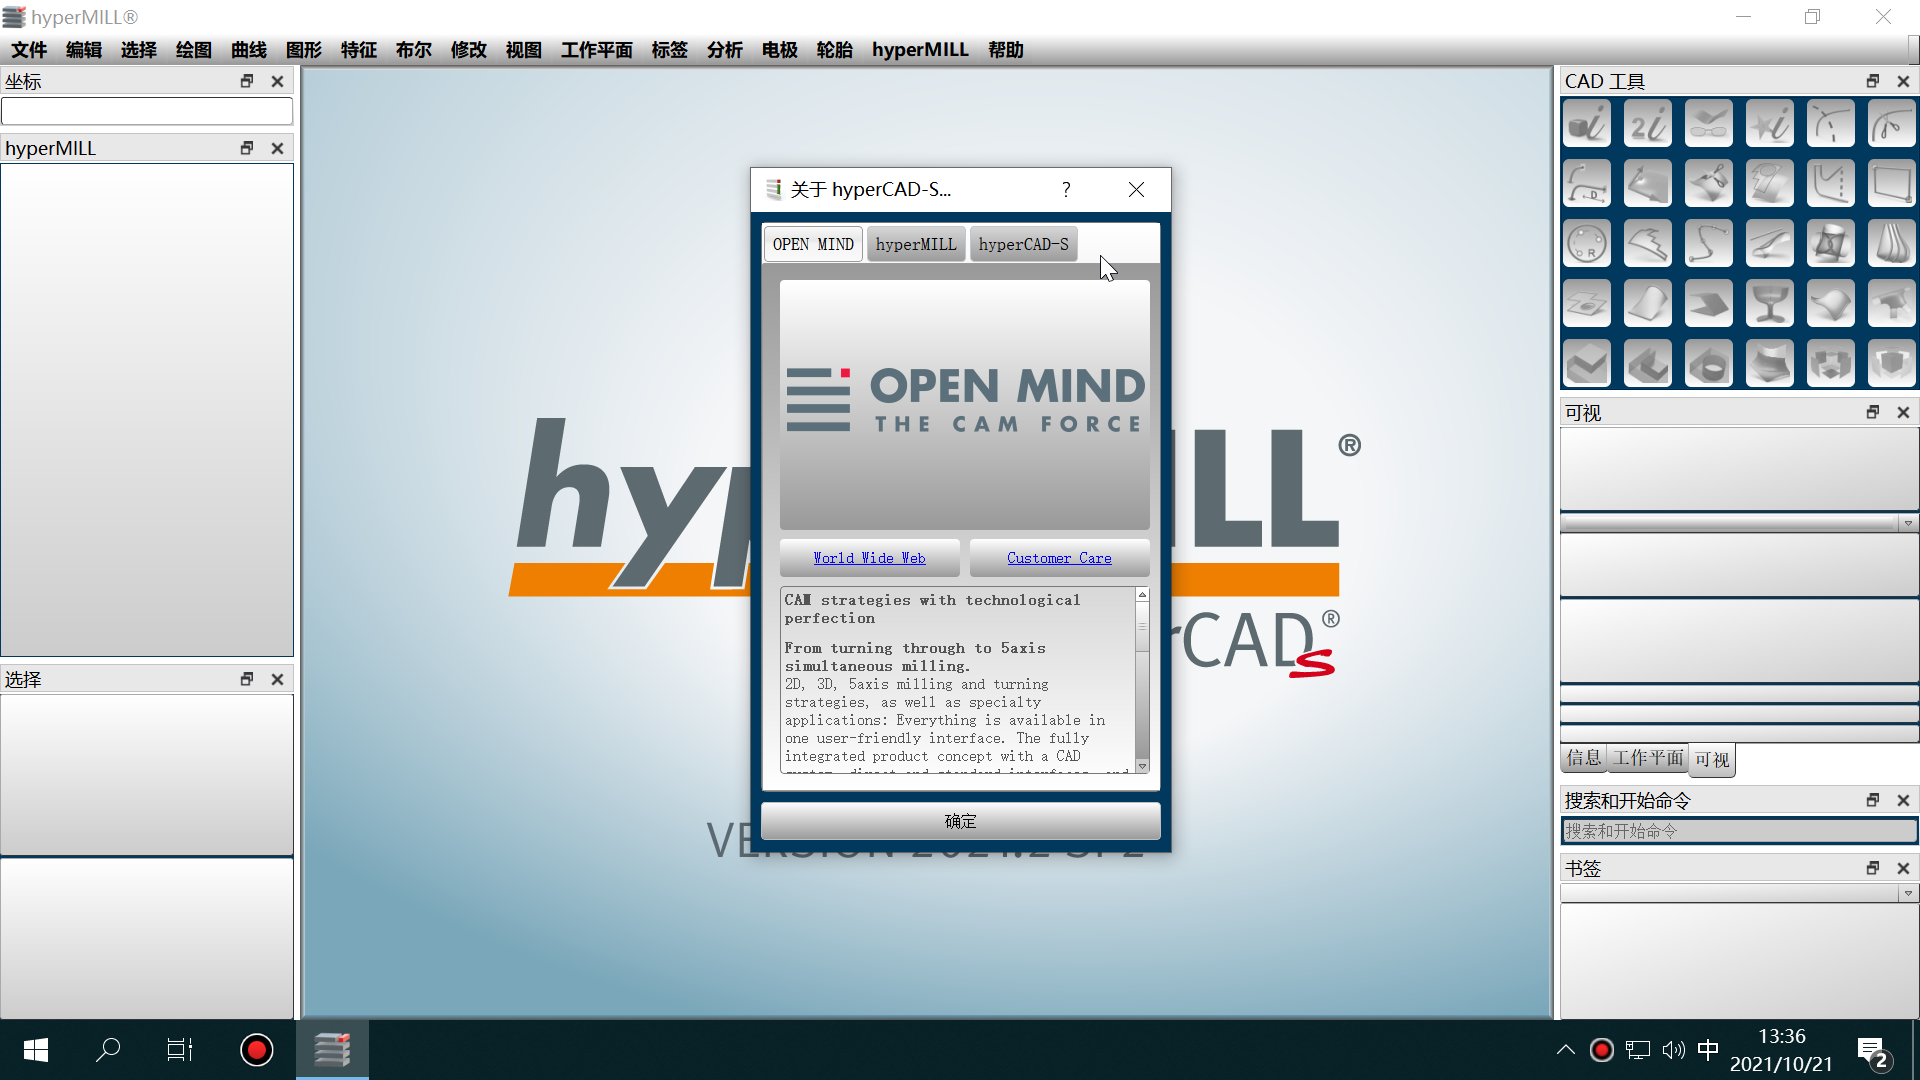Expand the 书签 bookmarks panel

[x=1873, y=868]
